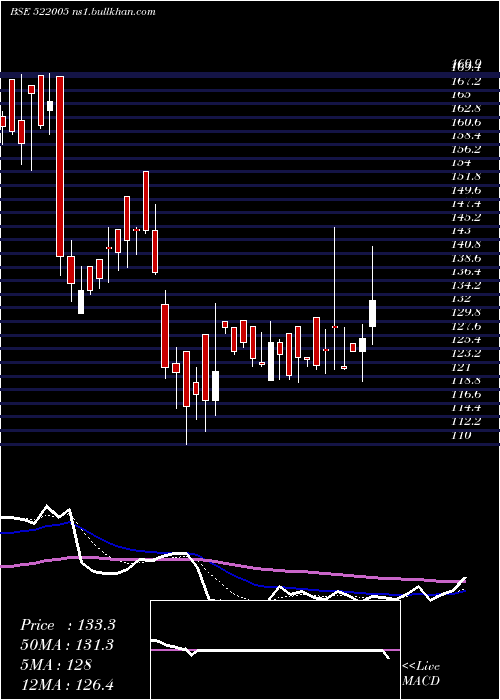Click the 138.6 price axis label
This screenshot has height=700, width=500.
tap(467, 258)
